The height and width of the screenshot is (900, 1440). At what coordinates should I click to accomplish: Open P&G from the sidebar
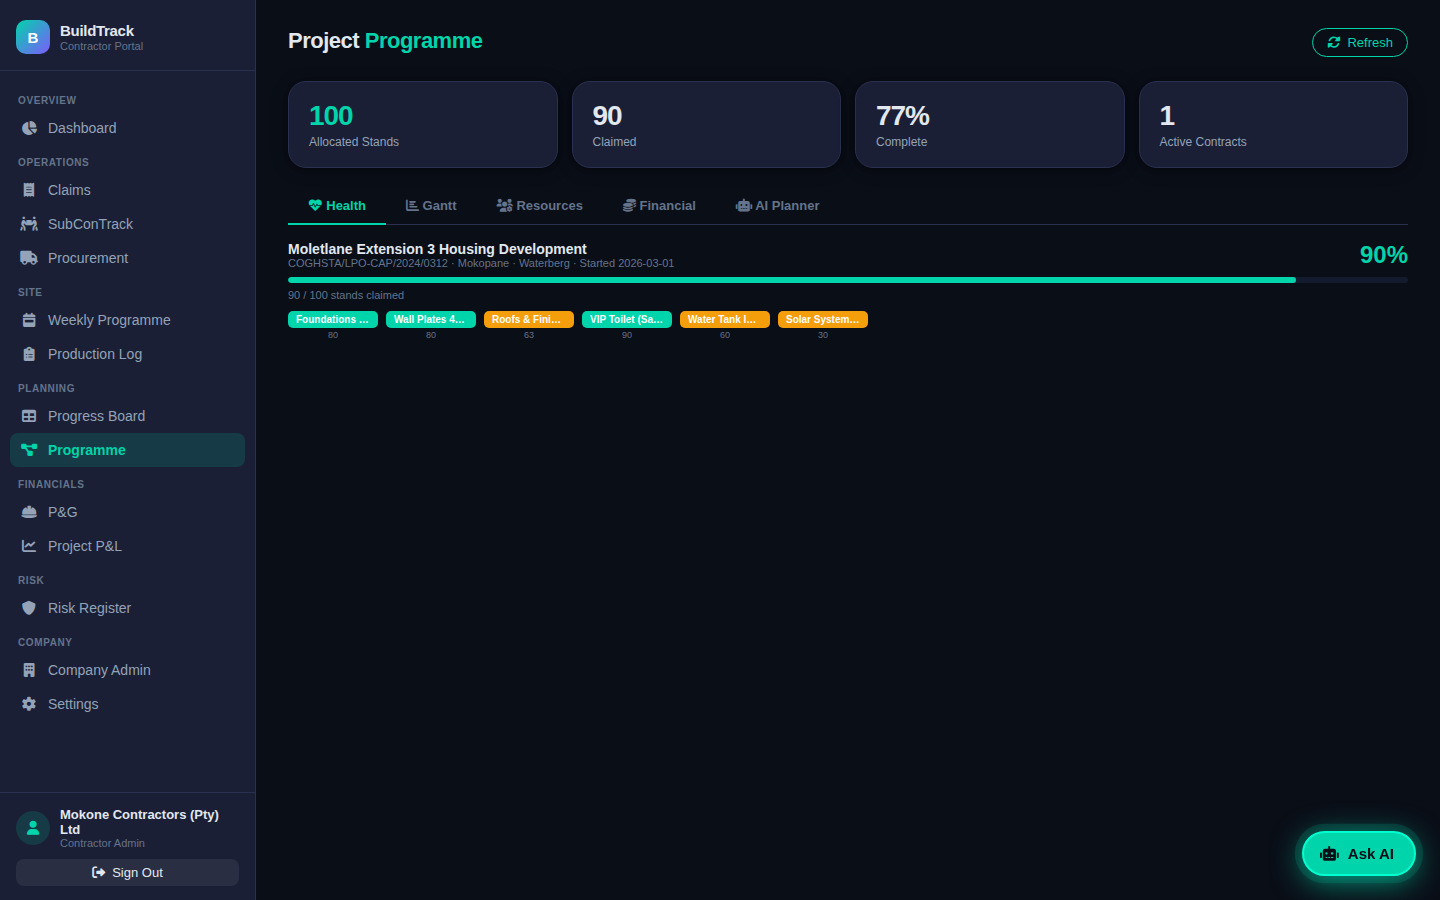[127, 512]
